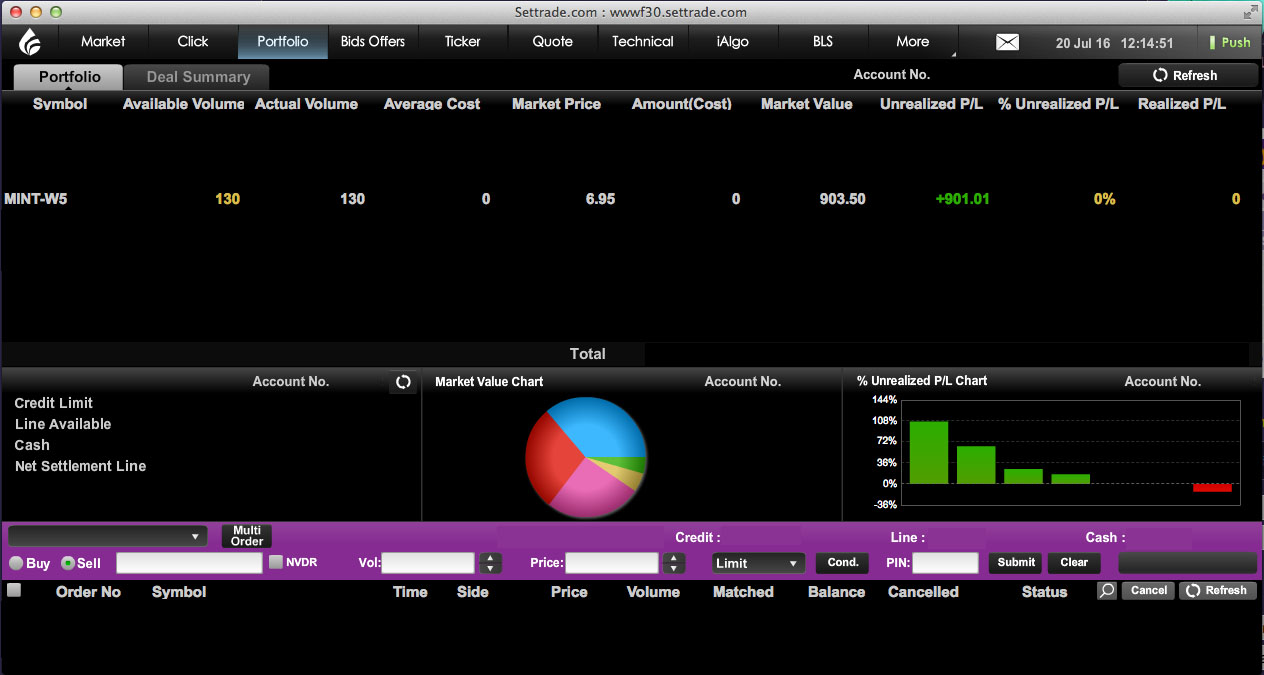Click the window fullscreen arrows icon
1264x675 pixels.
coord(1250,12)
